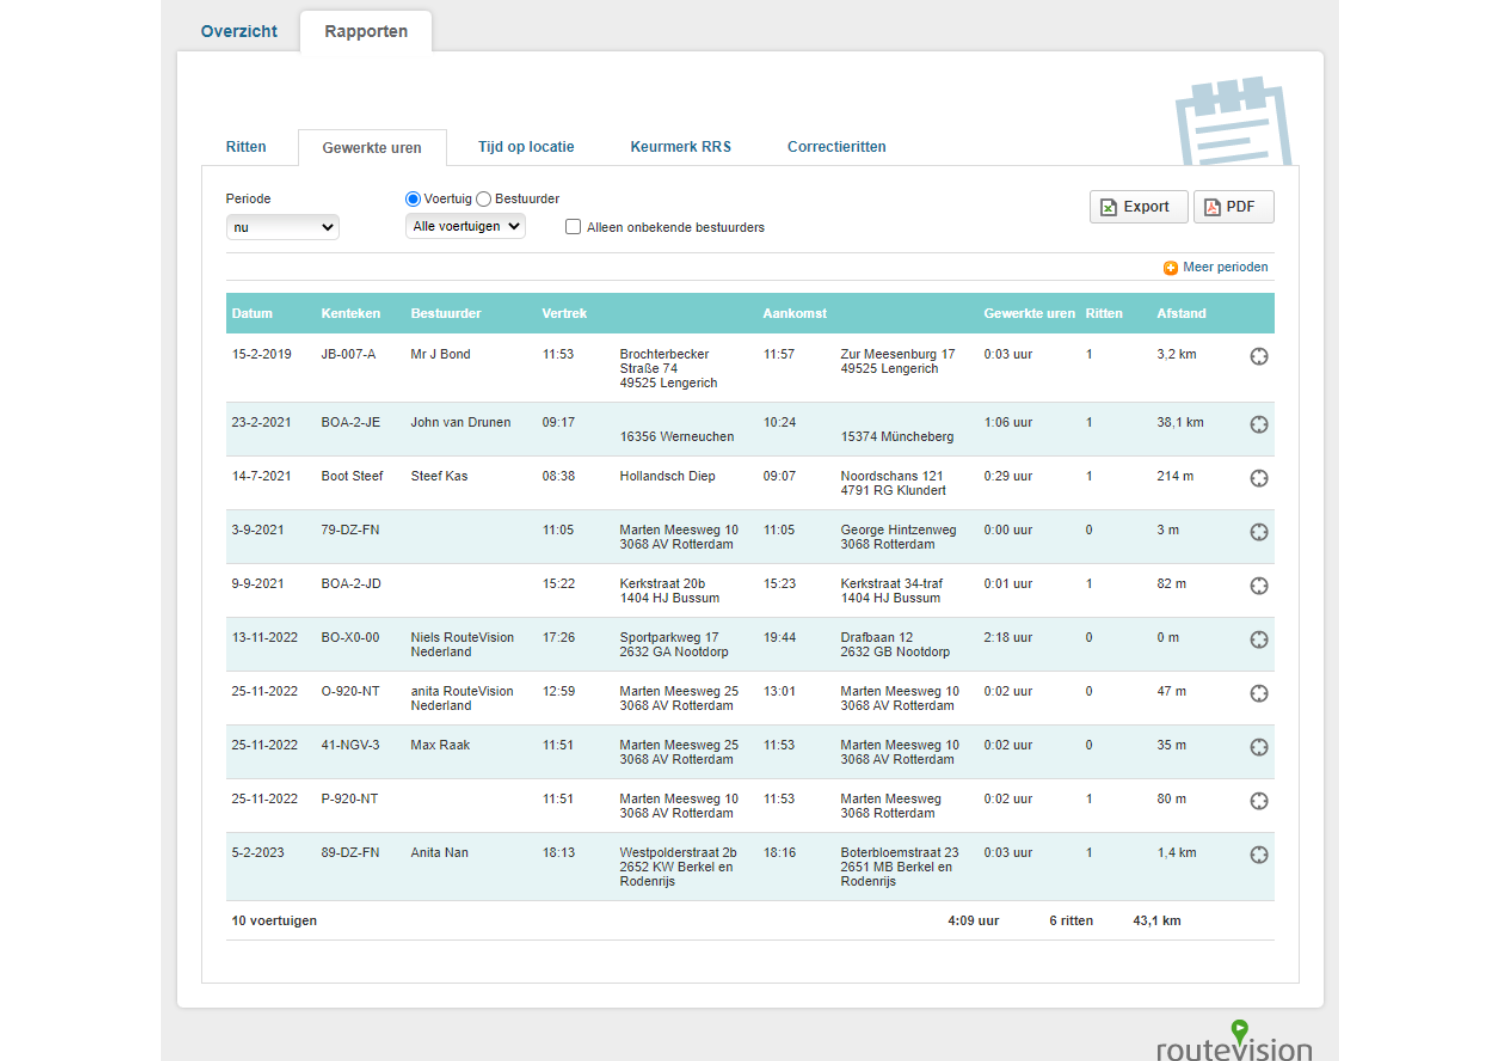Click the locate icon for Boot Steef row
The width and height of the screenshot is (1500, 1061).
(x=1259, y=479)
